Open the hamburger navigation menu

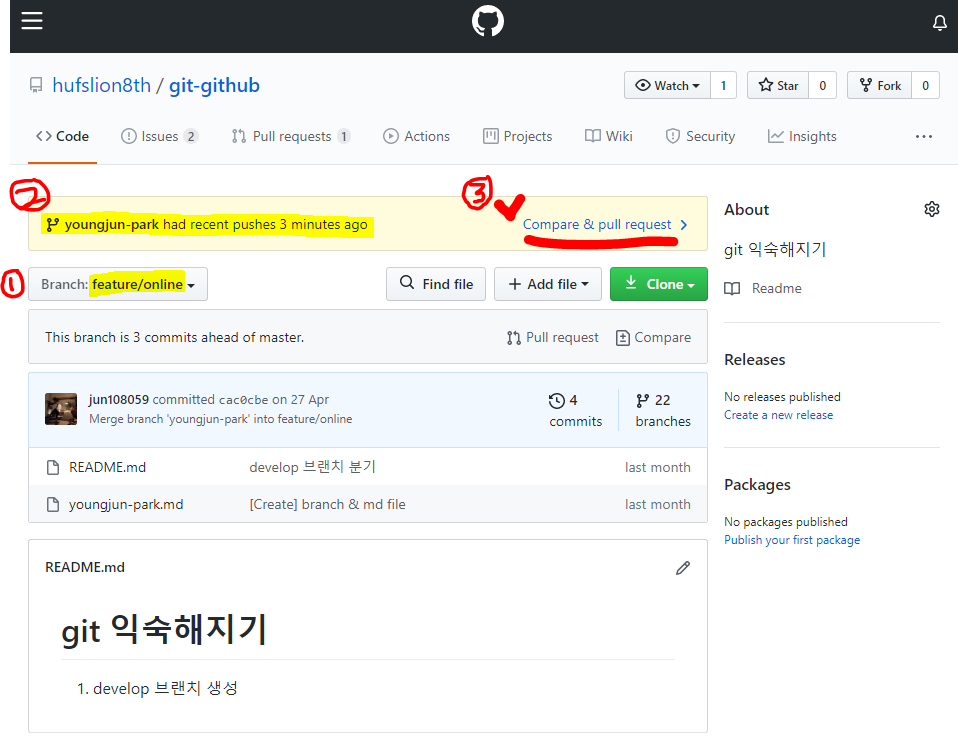pos(32,21)
